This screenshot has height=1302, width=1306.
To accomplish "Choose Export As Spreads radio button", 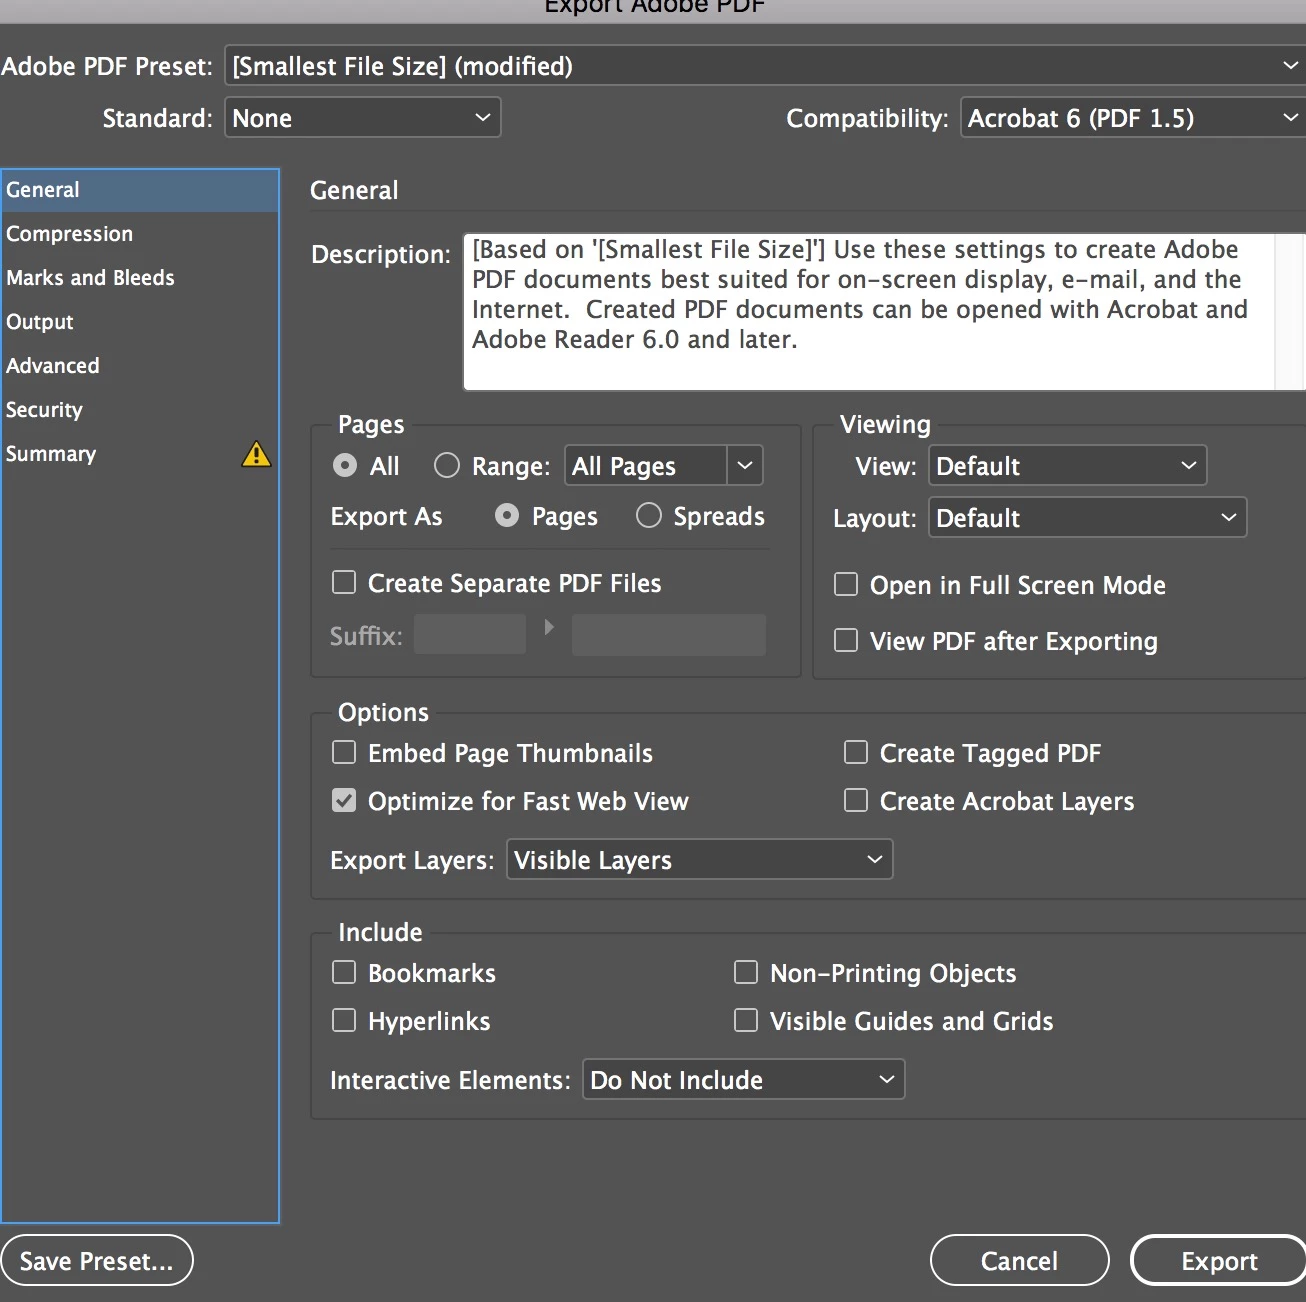I will pos(649,516).
